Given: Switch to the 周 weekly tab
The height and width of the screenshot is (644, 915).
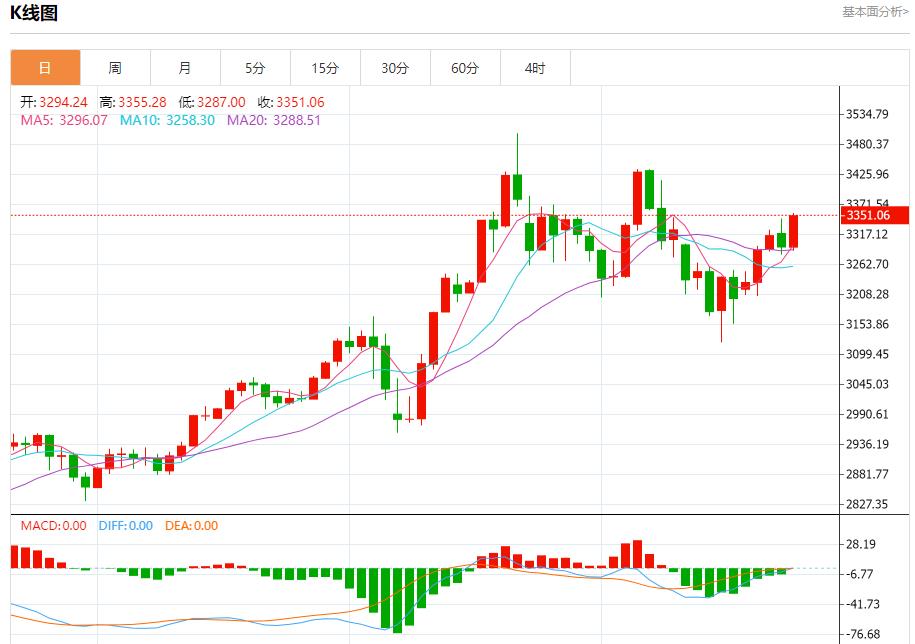Looking at the screenshot, I should (115, 68).
